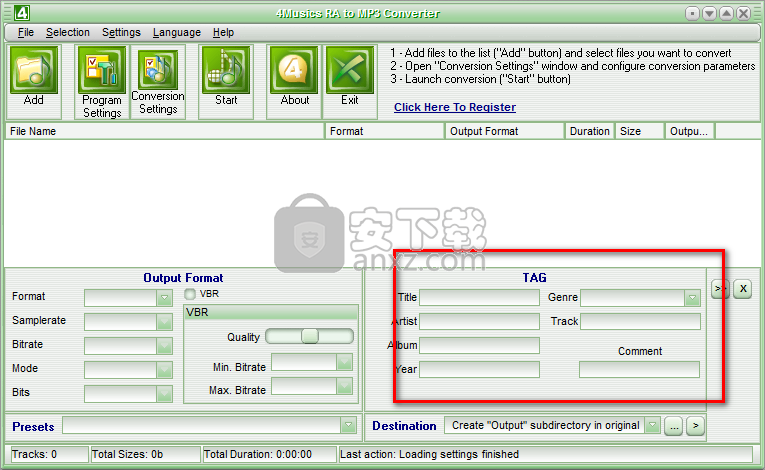Click the Size column header

click(640, 131)
